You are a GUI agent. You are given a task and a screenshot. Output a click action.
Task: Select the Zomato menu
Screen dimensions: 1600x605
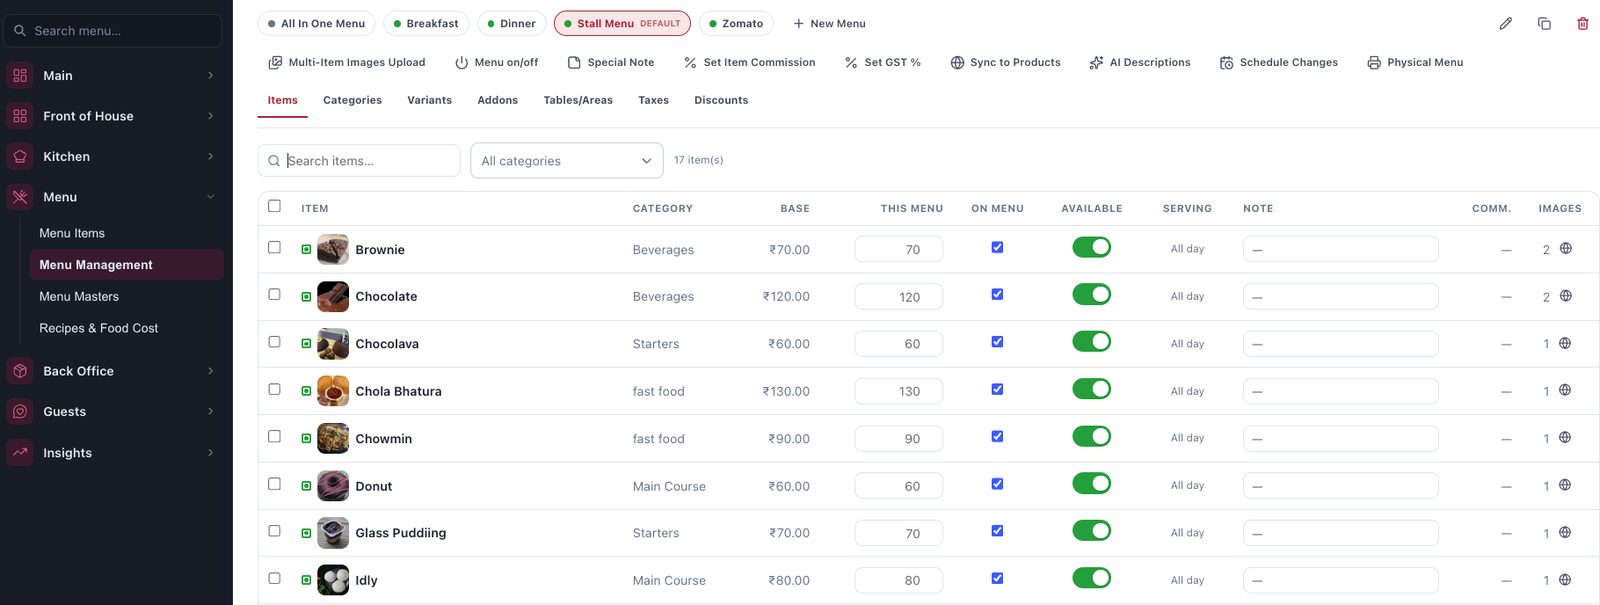click(x=736, y=23)
